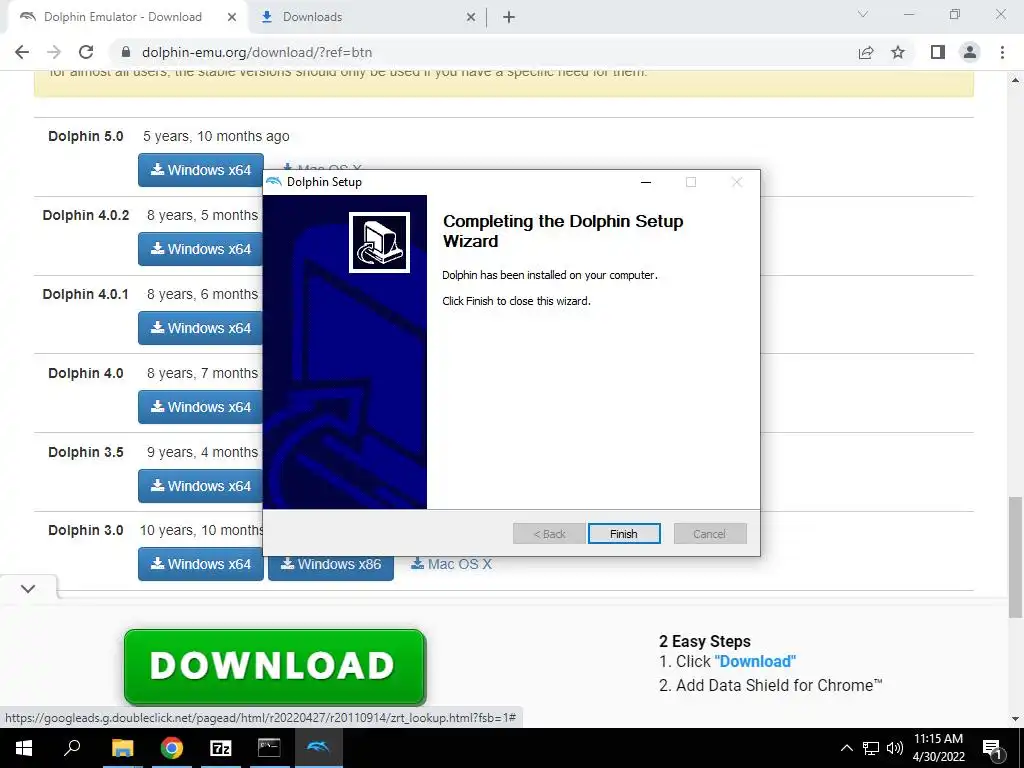Download Dolphin 4.0.2 Windows x64

(200, 249)
